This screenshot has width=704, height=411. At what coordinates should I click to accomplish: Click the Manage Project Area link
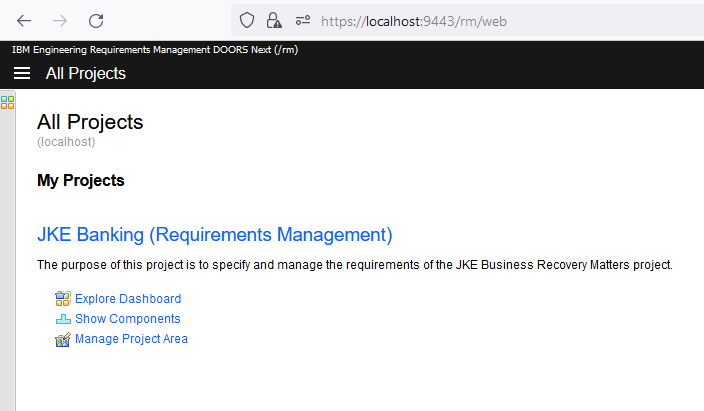pyautogui.click(x=131, y=339)
